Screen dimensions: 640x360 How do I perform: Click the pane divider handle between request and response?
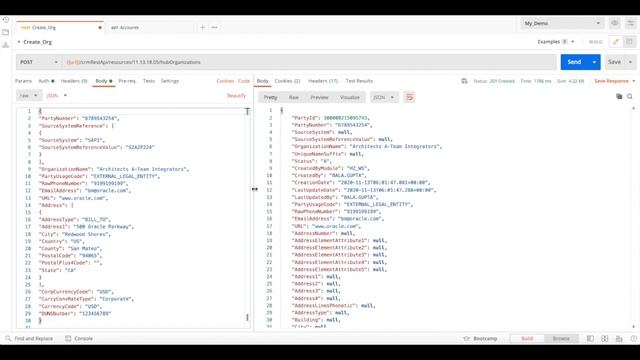click(x=254, y=189)
